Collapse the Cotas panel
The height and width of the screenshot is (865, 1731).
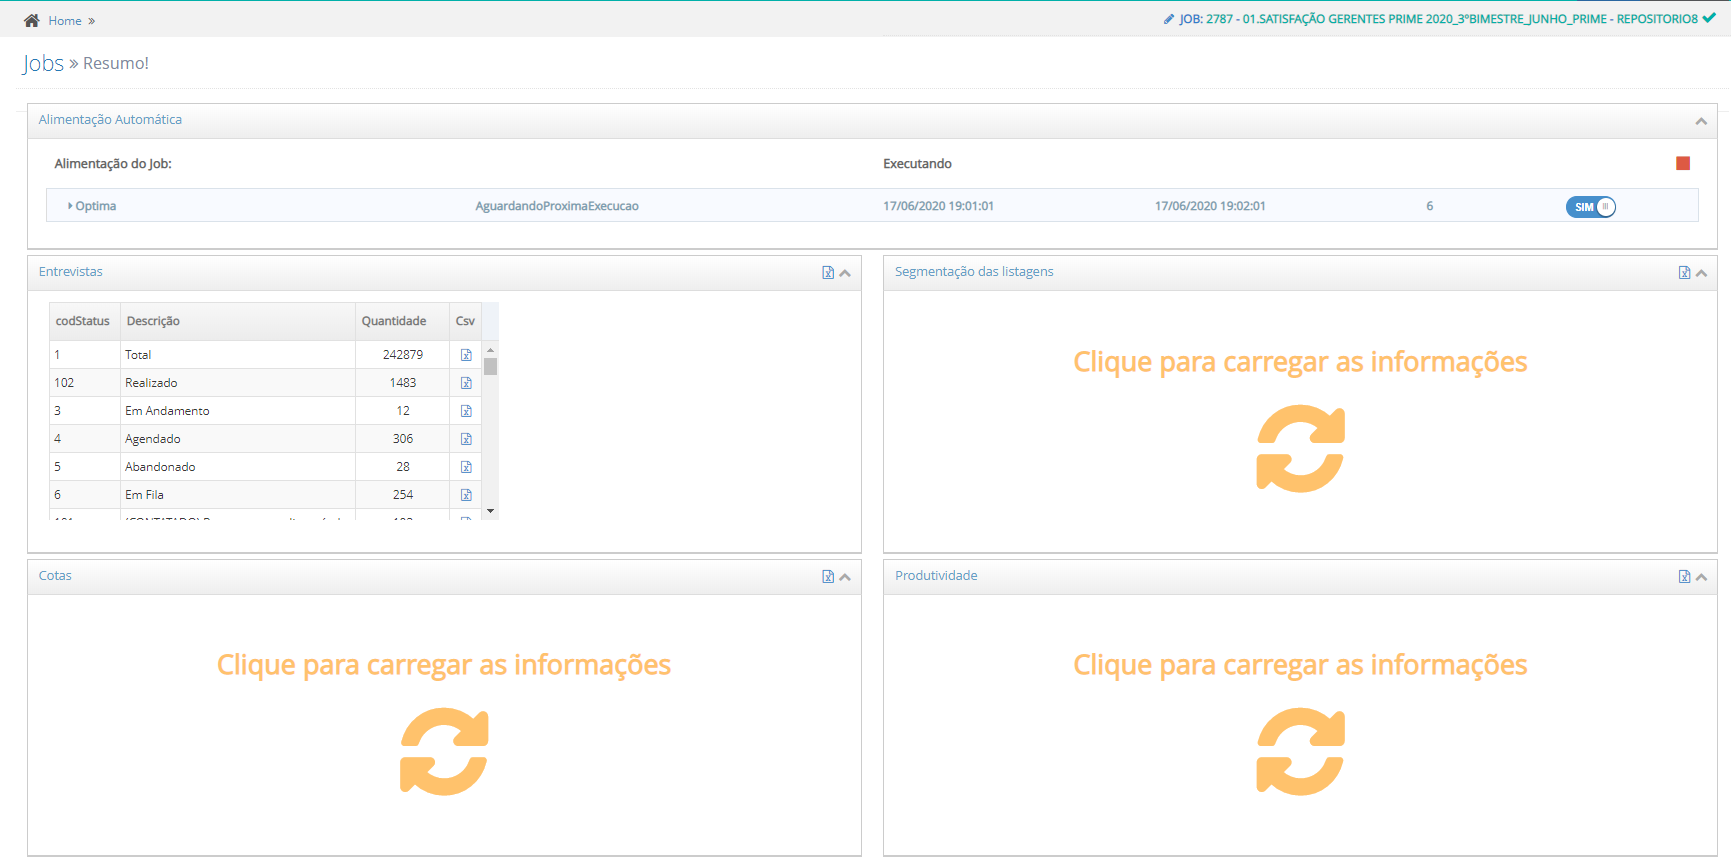click(x=845, y=577)
